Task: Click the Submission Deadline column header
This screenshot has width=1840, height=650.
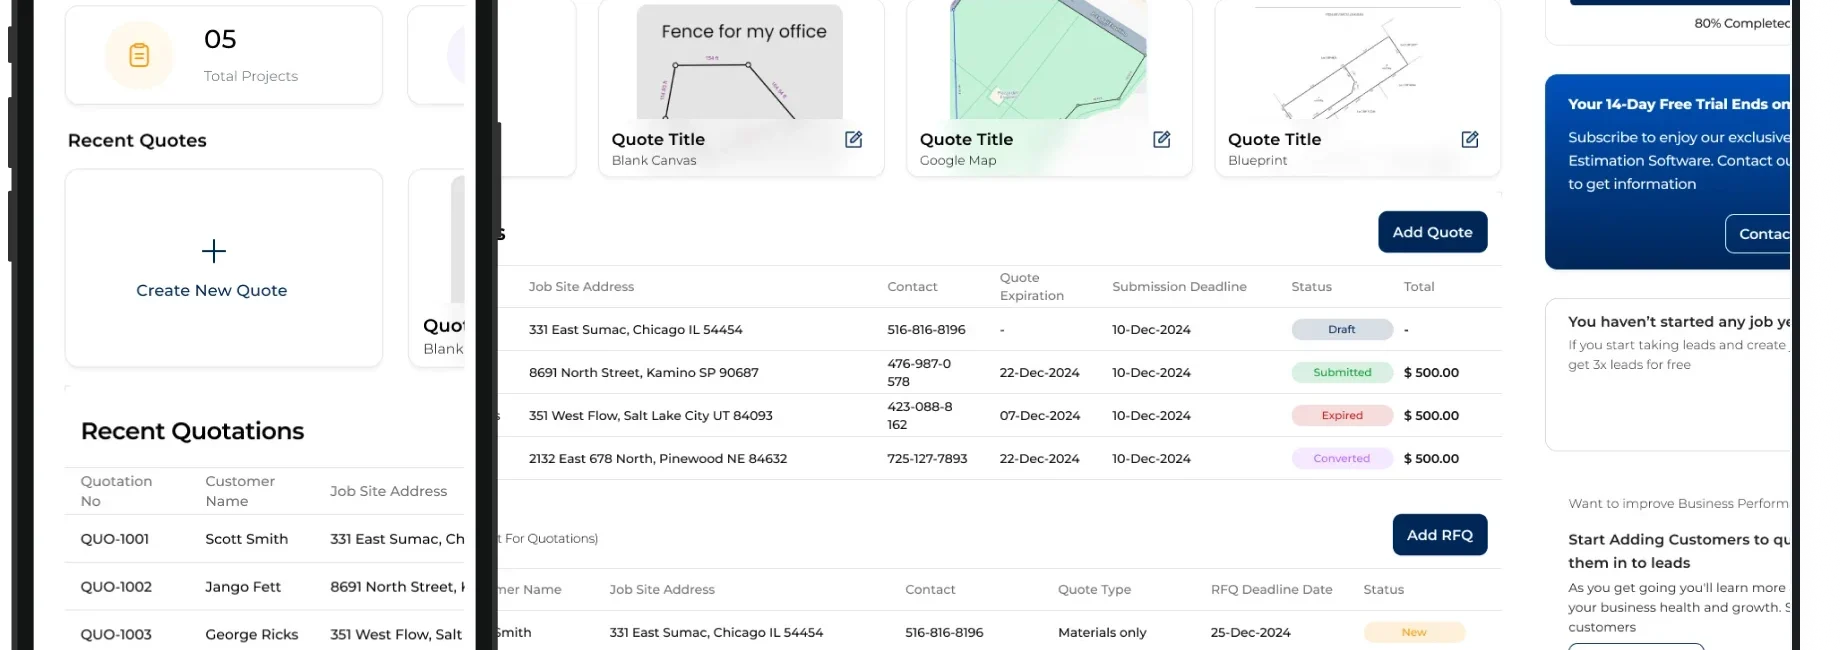Action: tap(1179, 287)
